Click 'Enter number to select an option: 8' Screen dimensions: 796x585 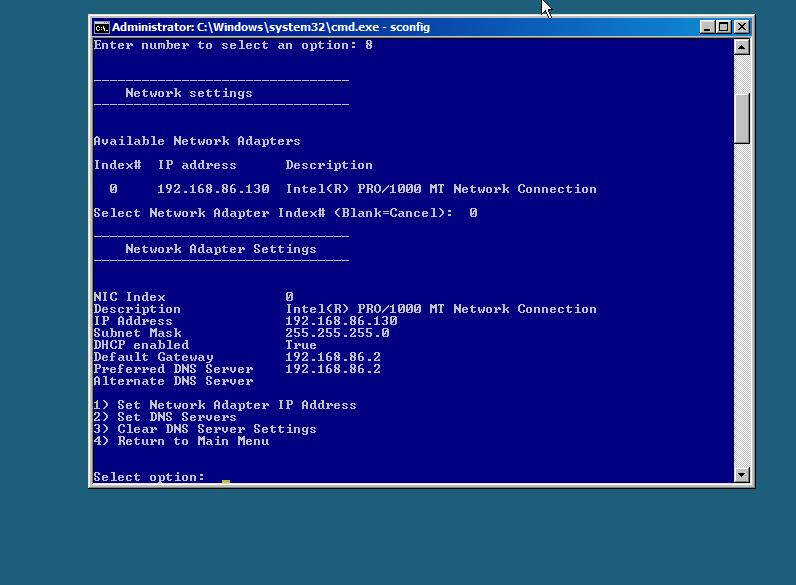pyautogui.click(x=233, y=45)
